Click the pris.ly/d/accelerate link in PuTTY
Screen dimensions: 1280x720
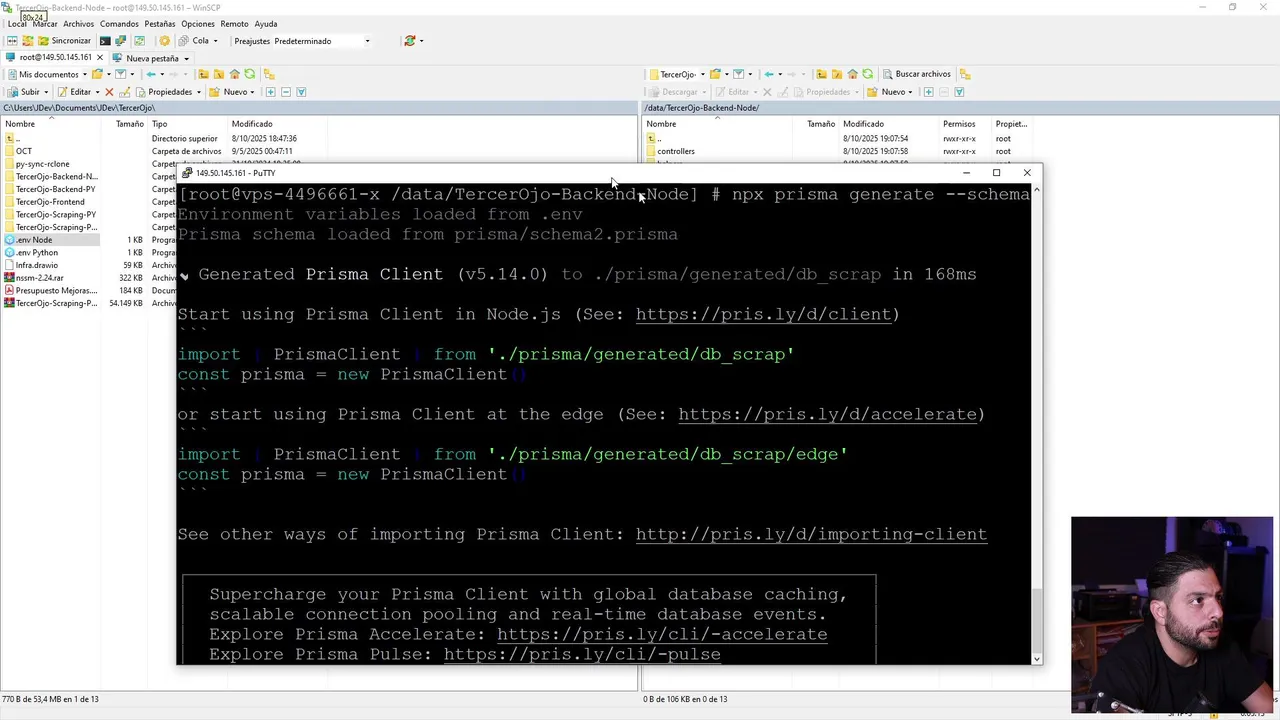828,414
